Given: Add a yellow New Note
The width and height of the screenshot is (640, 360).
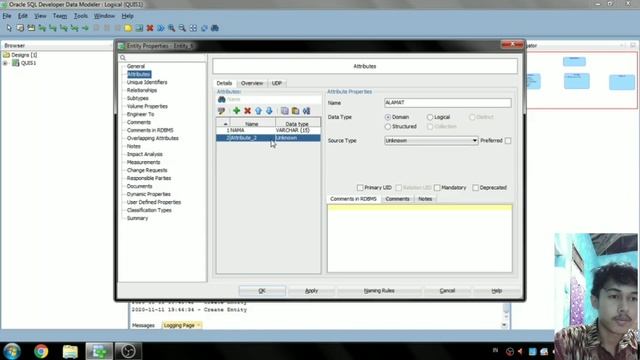Looking at the screenshot, I should 128,28.
